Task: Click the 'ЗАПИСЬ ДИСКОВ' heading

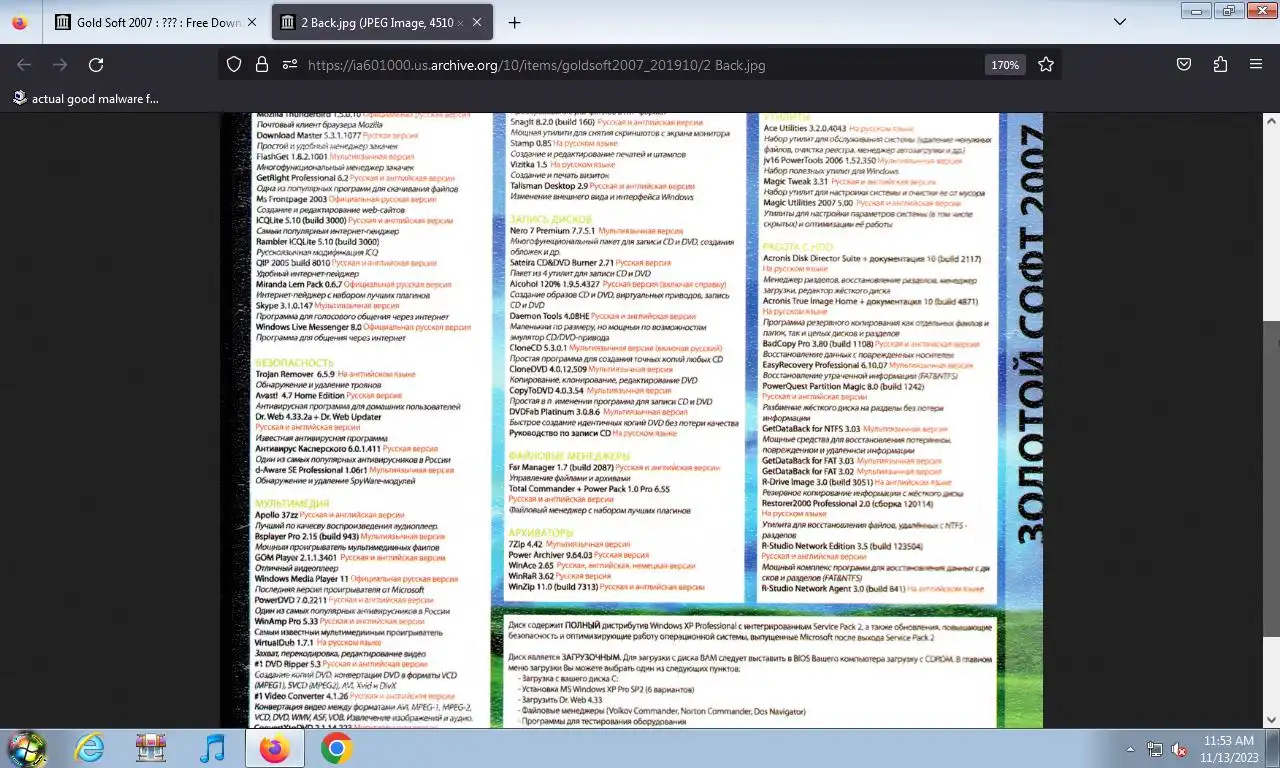Action: click(550, 219)
